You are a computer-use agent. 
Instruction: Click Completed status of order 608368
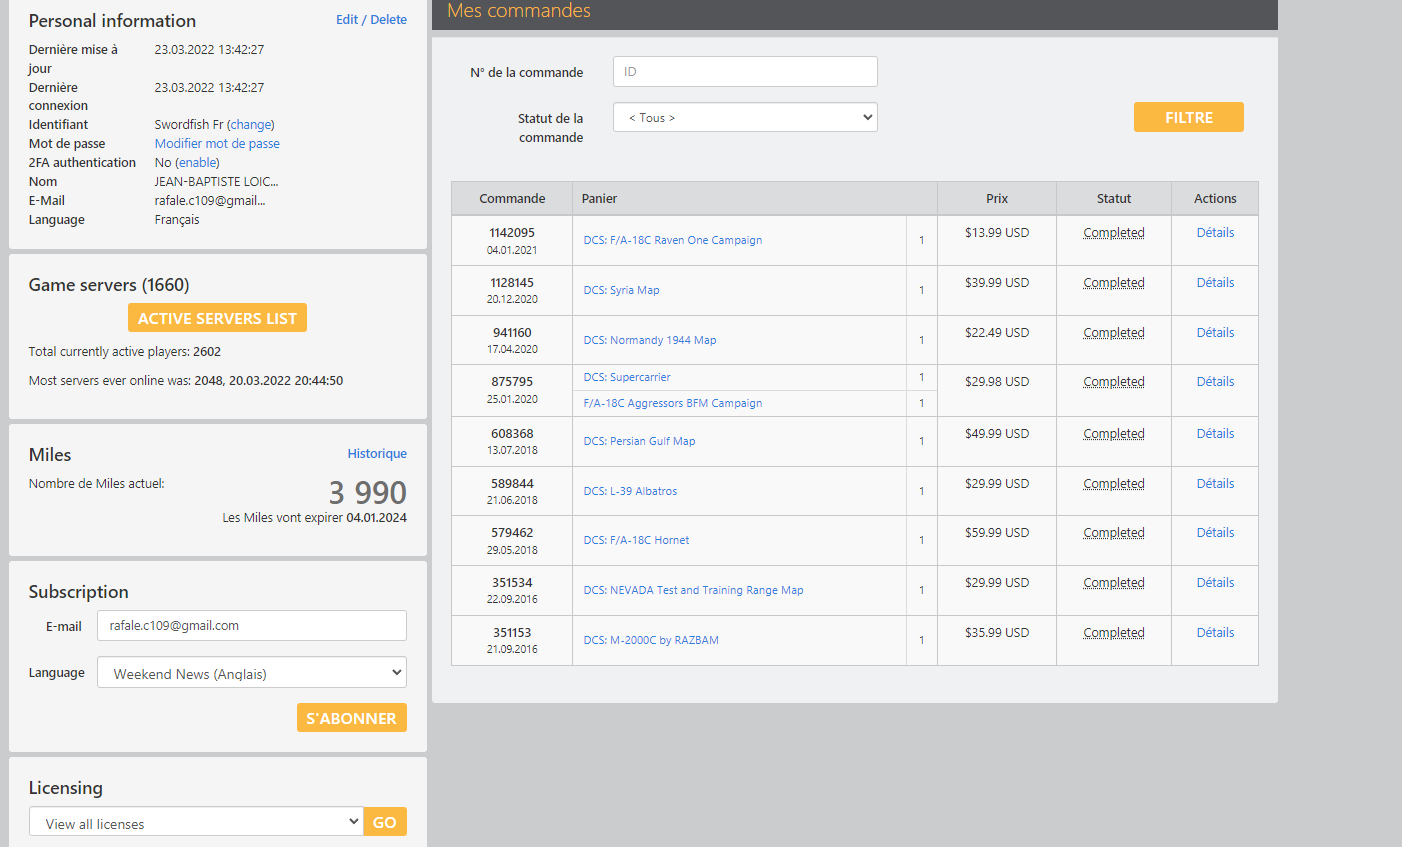[x=1114, y=434]
